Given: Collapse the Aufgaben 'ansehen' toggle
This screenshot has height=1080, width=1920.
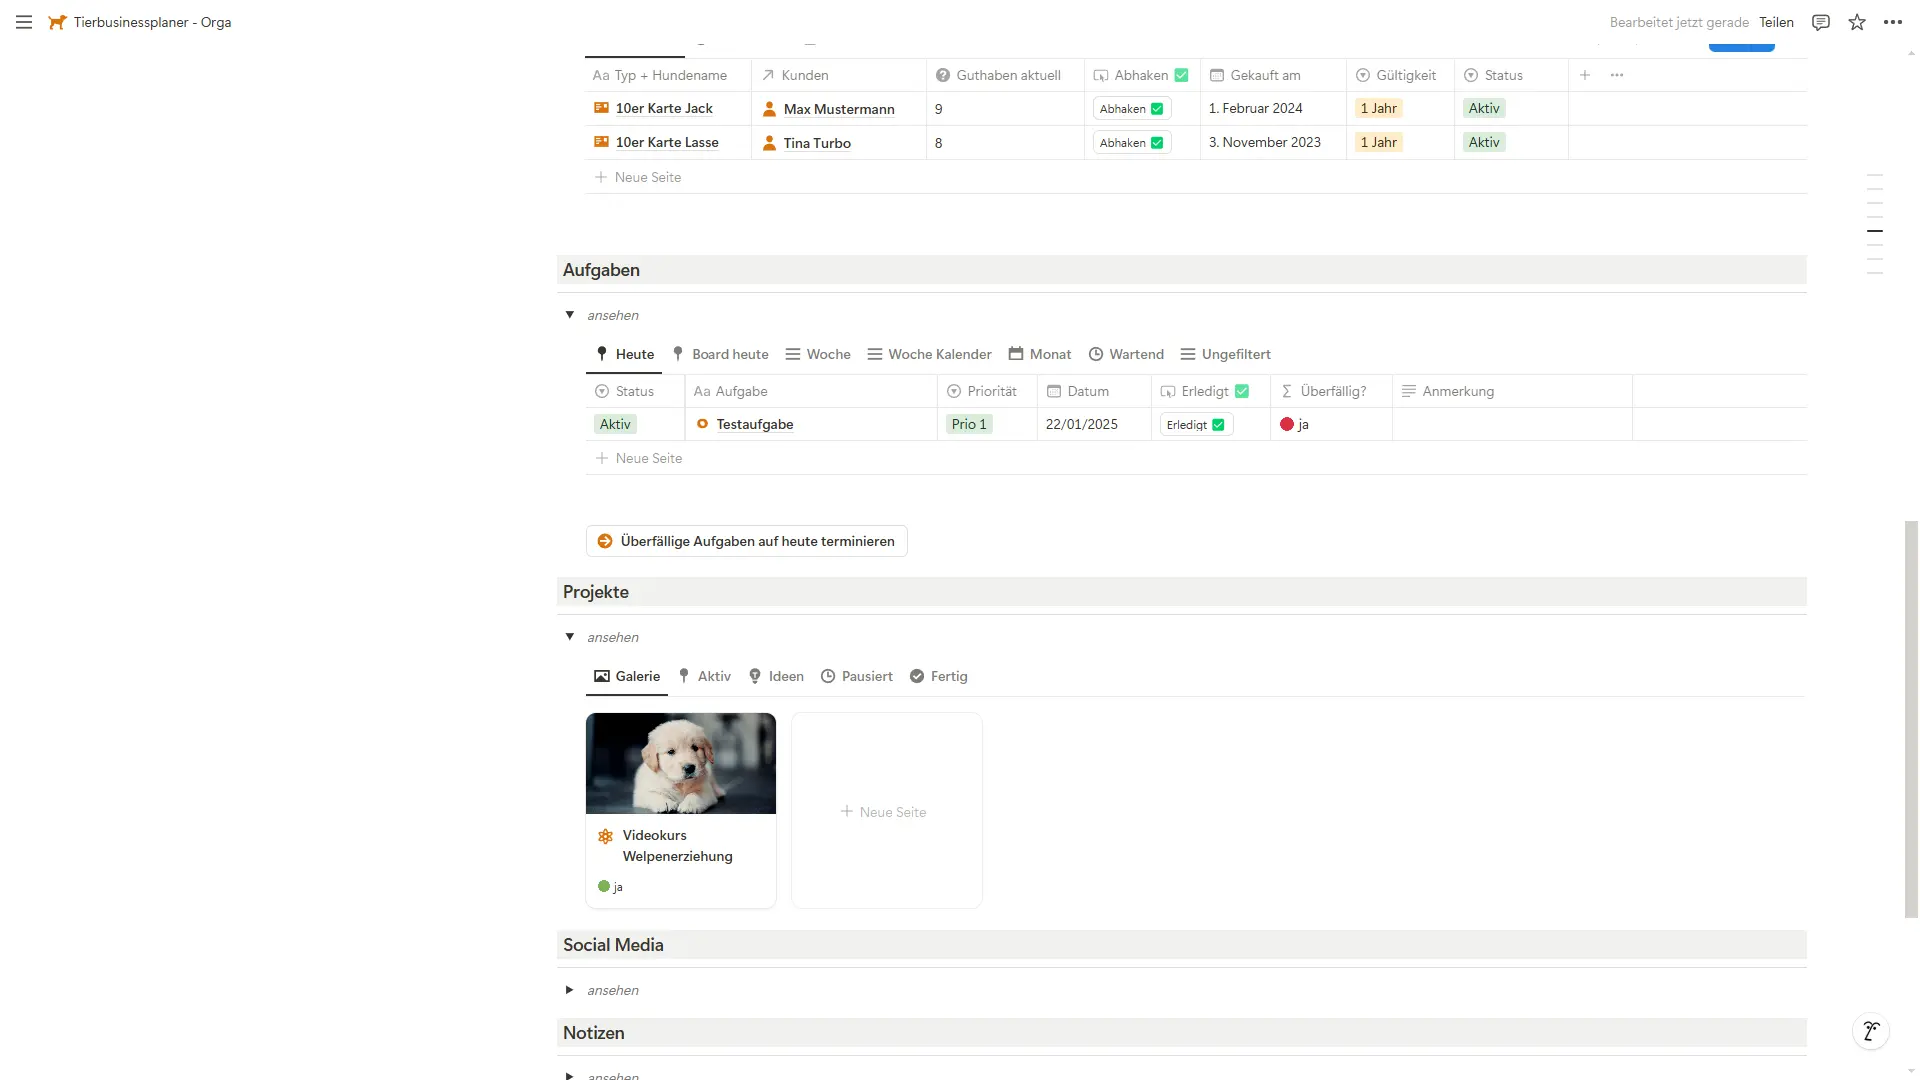Looking at the screenshot, I should (570, 315).
